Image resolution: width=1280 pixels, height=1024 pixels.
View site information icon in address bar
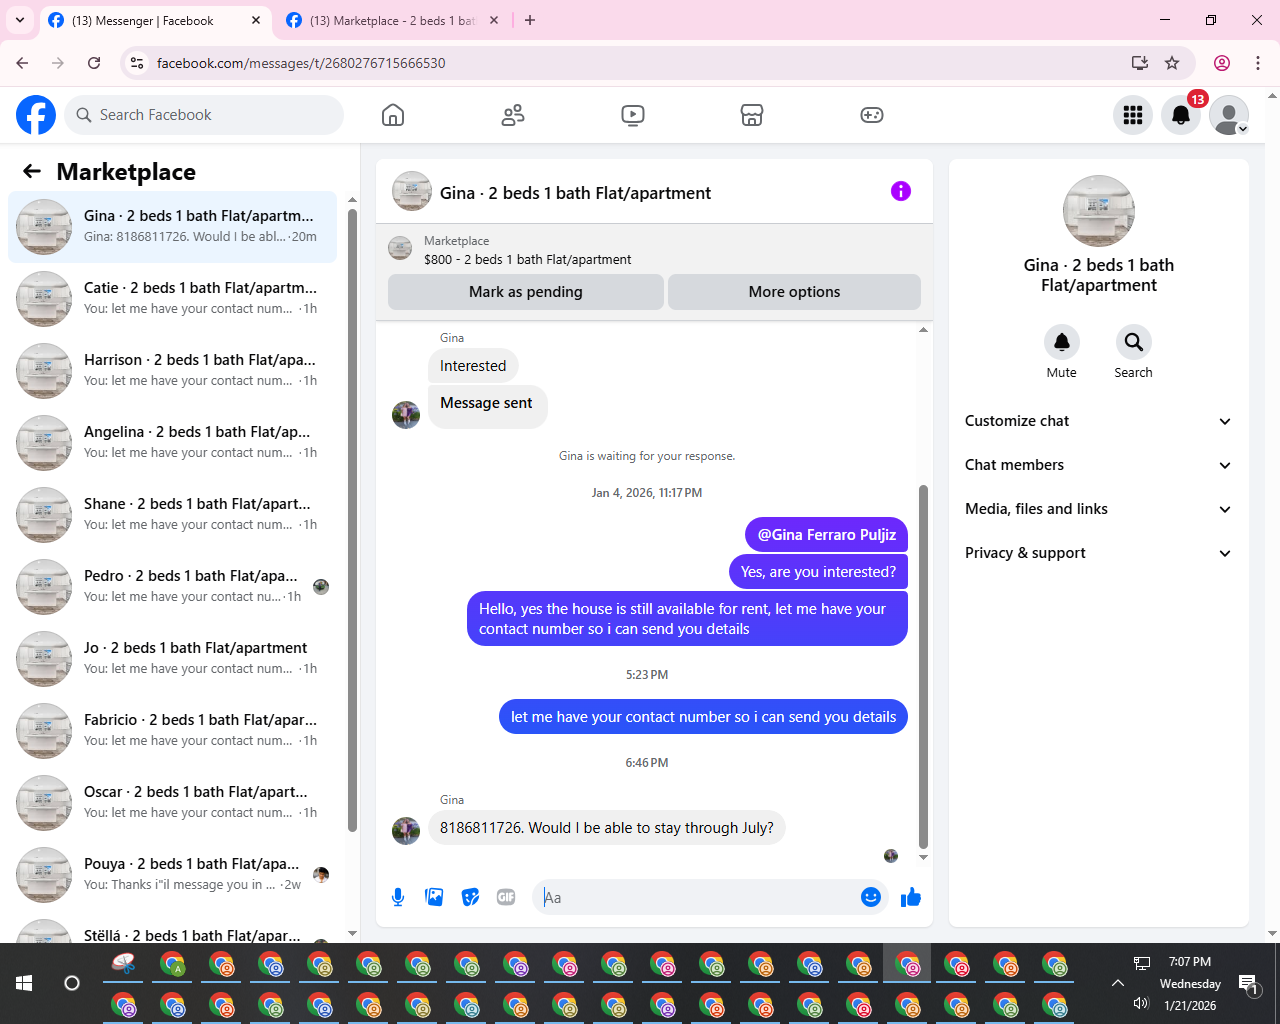pos(138,63)
